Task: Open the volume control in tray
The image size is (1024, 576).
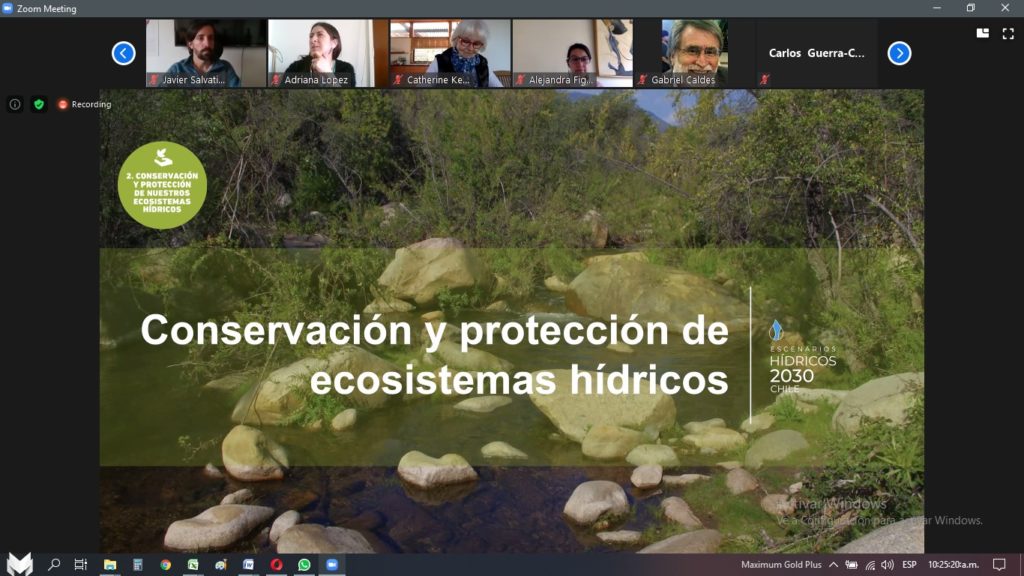Action: 887,565
